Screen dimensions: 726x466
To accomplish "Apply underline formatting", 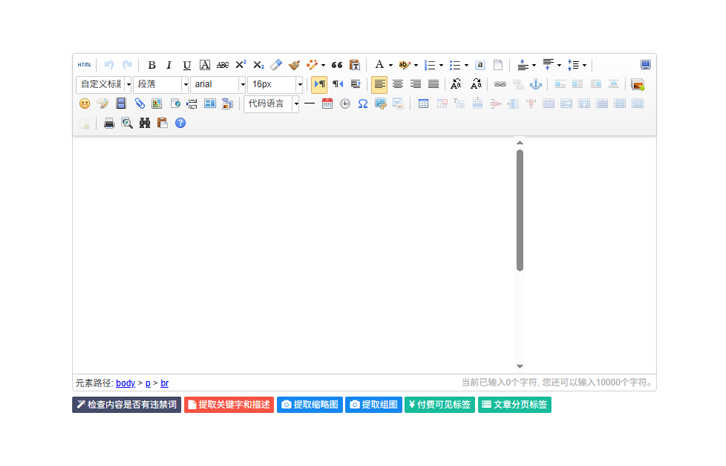I will 187,65.
